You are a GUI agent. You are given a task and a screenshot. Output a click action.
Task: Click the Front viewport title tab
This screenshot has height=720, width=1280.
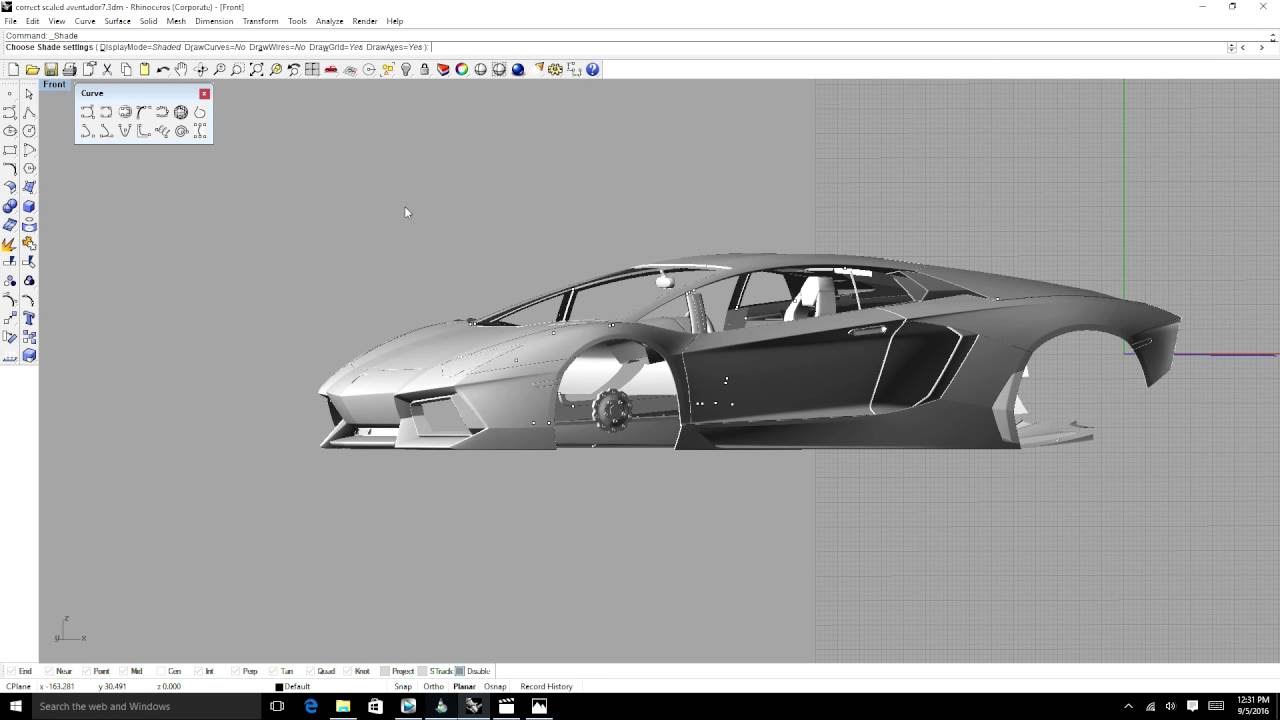coord(54,85)
